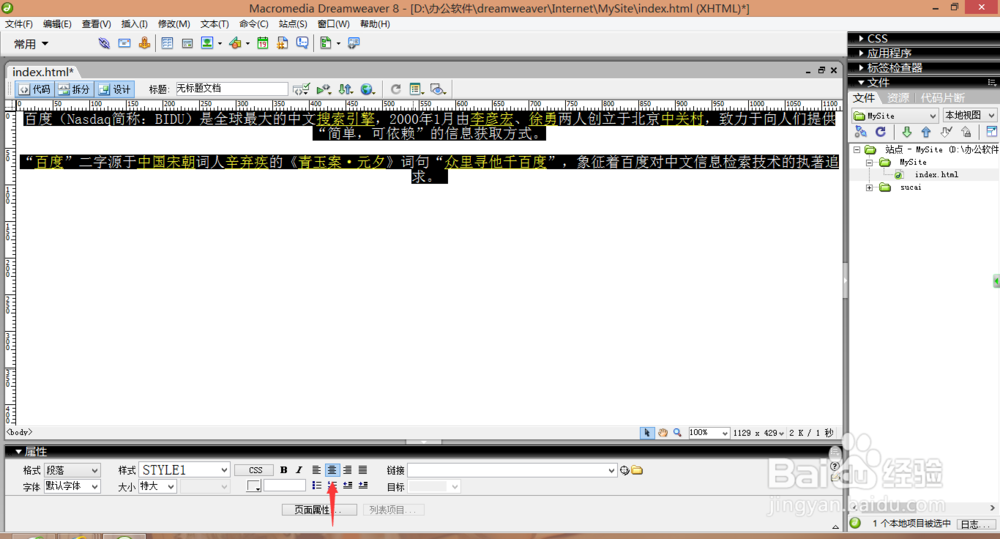Viewport: 1000px width, 539px height.
Task: Select the hand tool in status bar
Action: 663,432
